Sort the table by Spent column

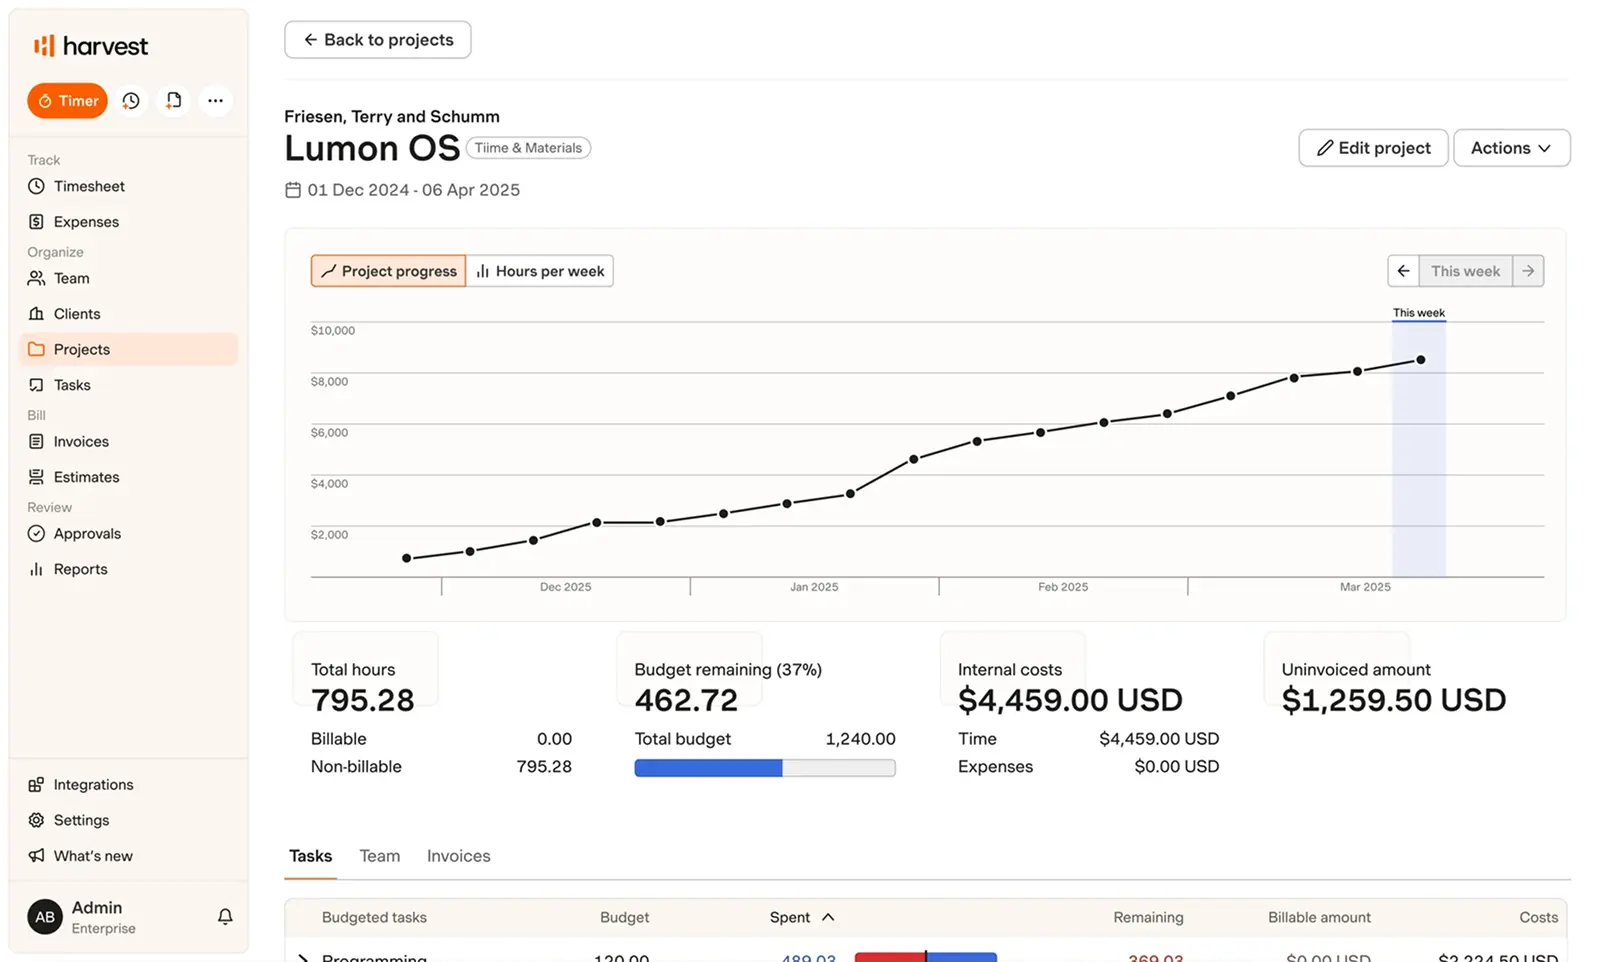click(x=802, y=917)
